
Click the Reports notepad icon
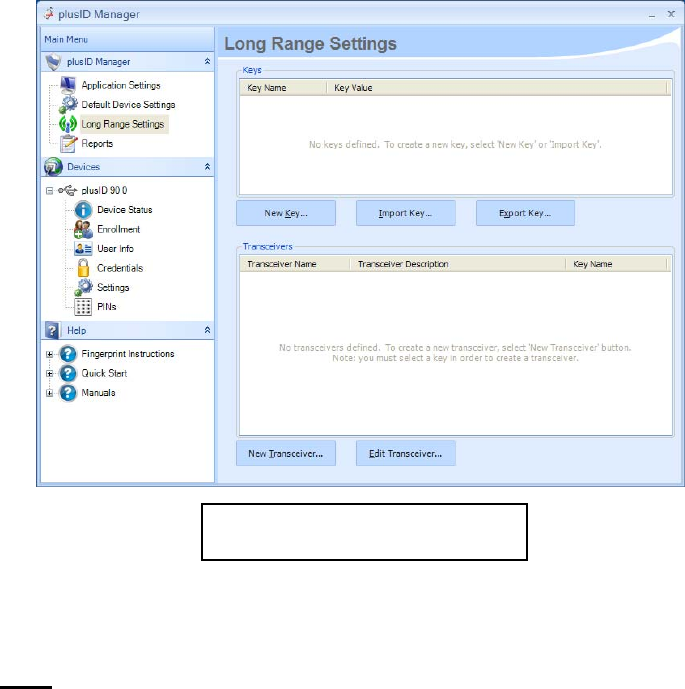[x=68, y=144]
